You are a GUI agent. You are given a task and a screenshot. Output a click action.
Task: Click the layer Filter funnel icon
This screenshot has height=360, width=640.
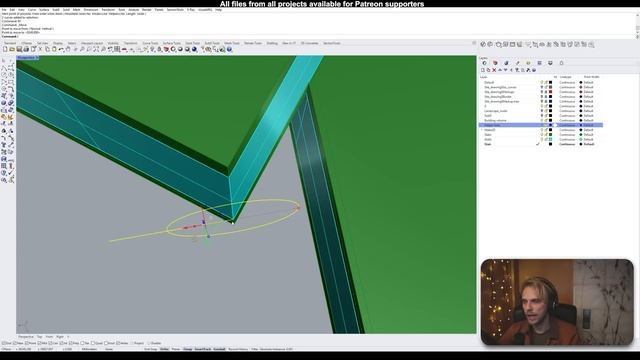coord(517,70)
